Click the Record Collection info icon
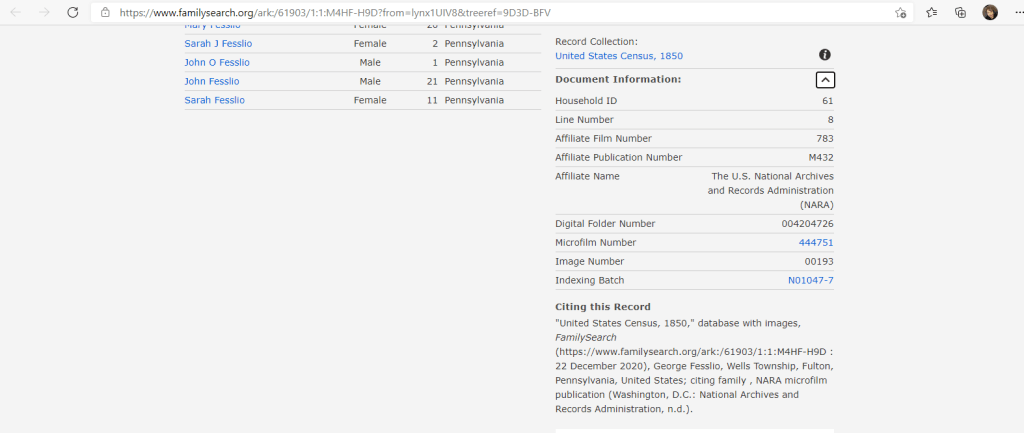Screen dimensions: 1024x433 coord(825,55)
